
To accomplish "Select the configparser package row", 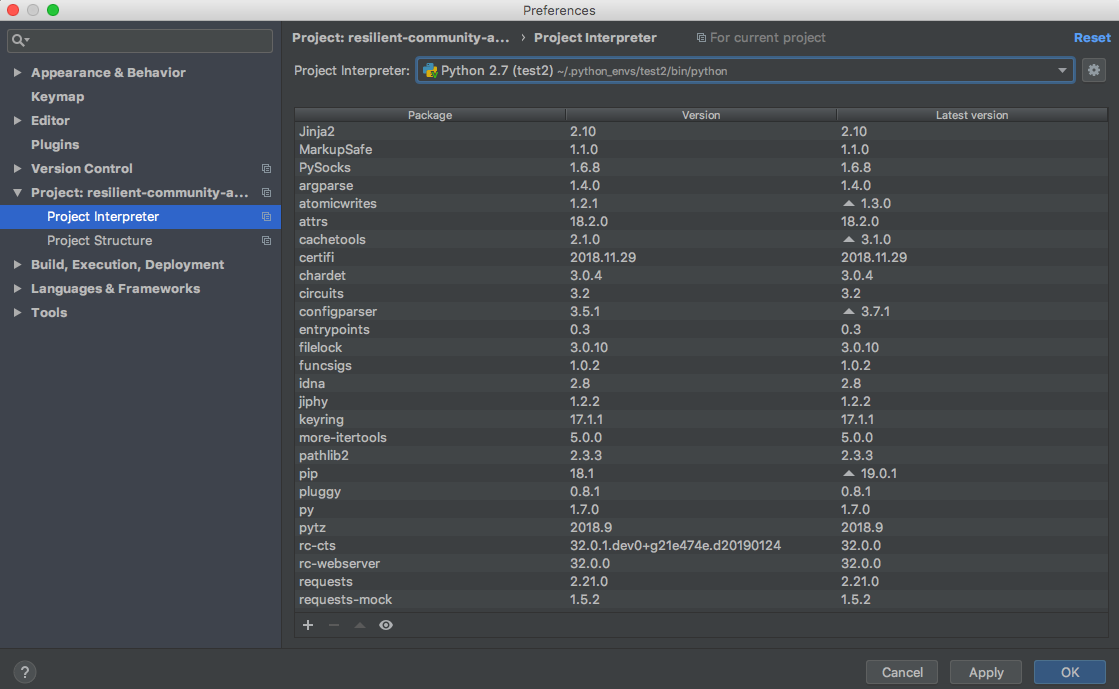I will pos(701,311).
